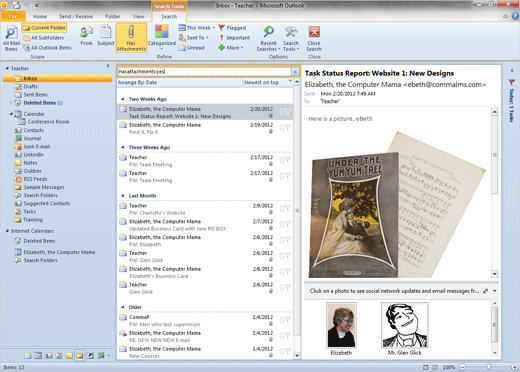
Task: Open the Suggested Contacts folder
Action: pyautogui.click(x=47, y=203)
